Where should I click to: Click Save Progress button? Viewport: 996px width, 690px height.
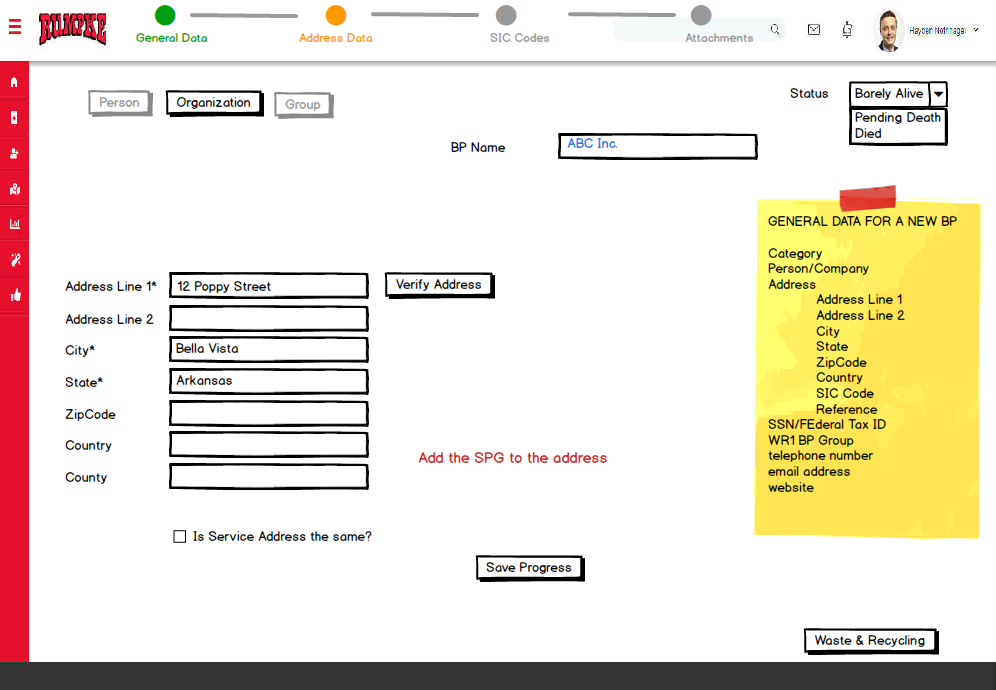529,568
